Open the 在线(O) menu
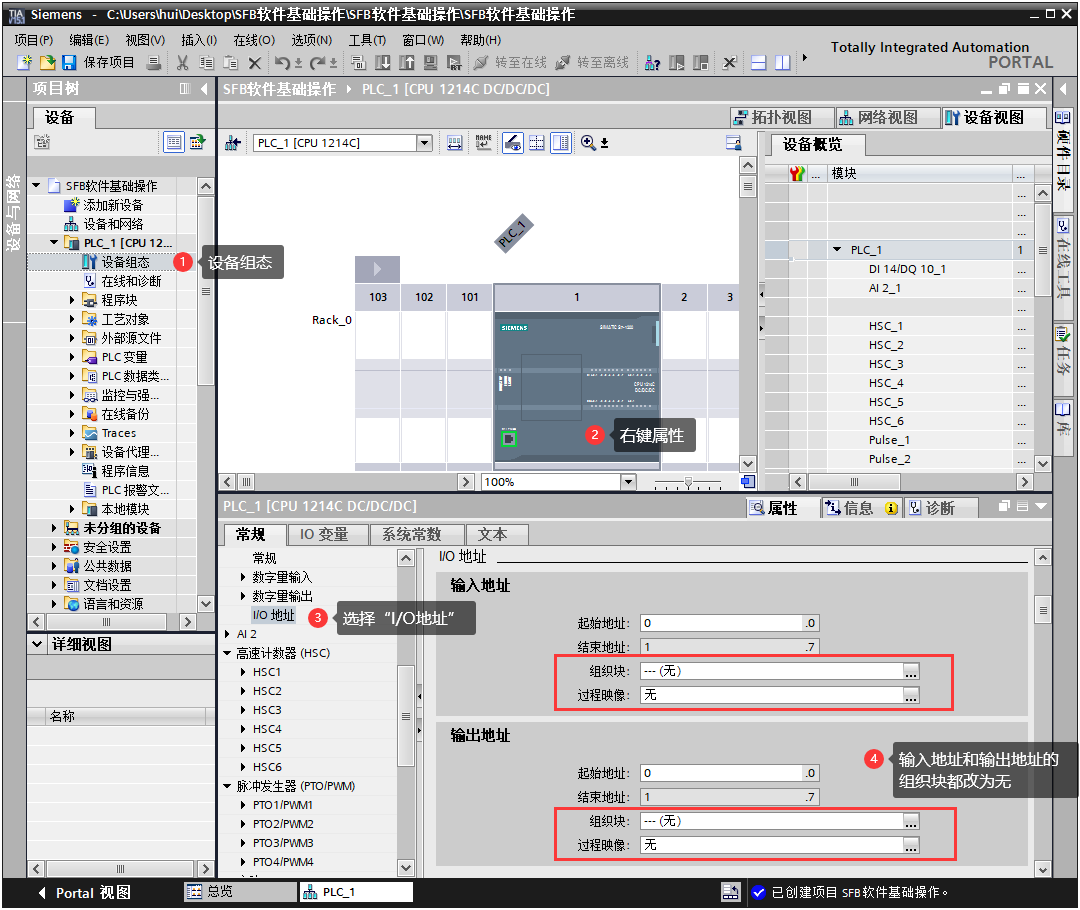 [254, 40]
